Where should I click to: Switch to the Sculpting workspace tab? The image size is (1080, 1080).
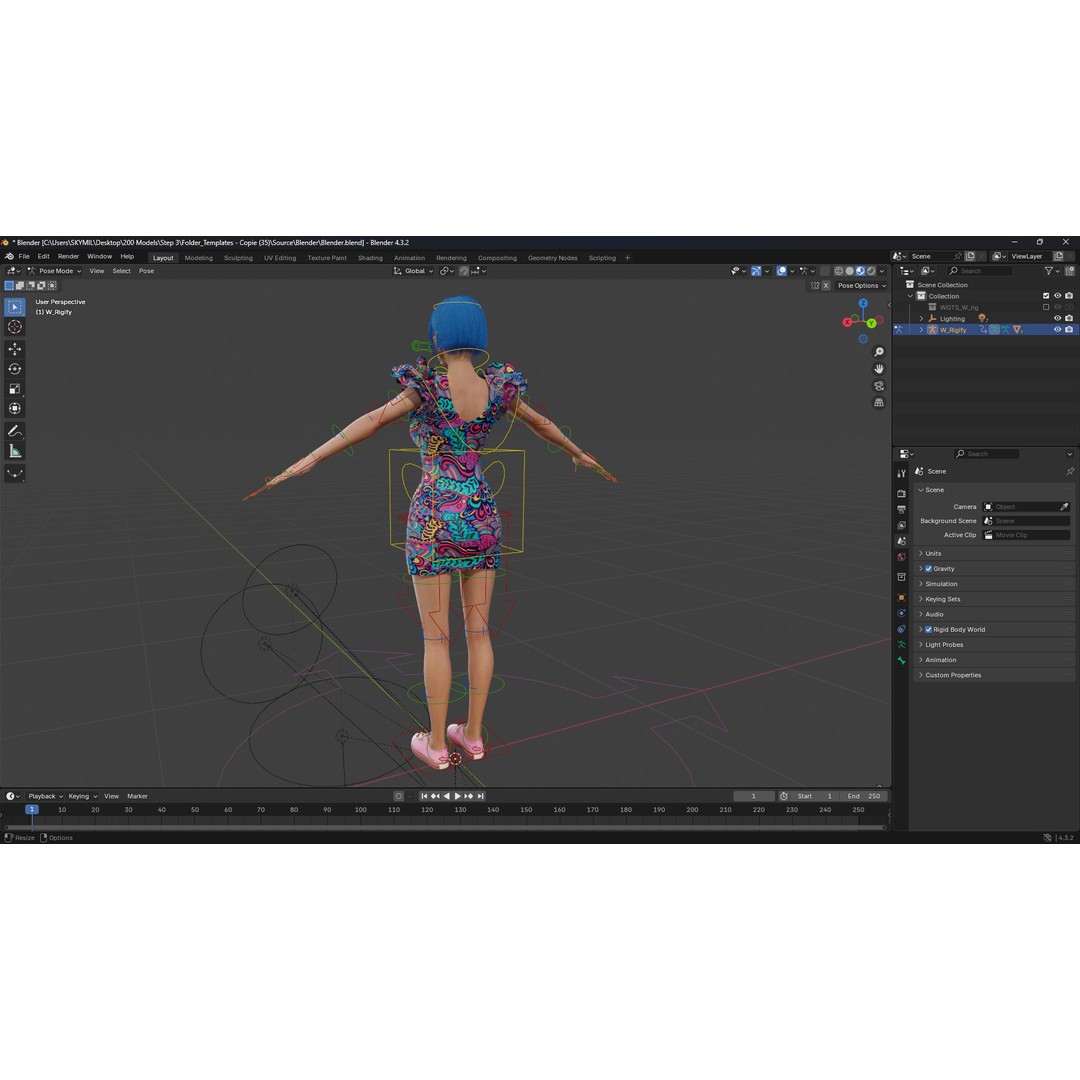238,258
